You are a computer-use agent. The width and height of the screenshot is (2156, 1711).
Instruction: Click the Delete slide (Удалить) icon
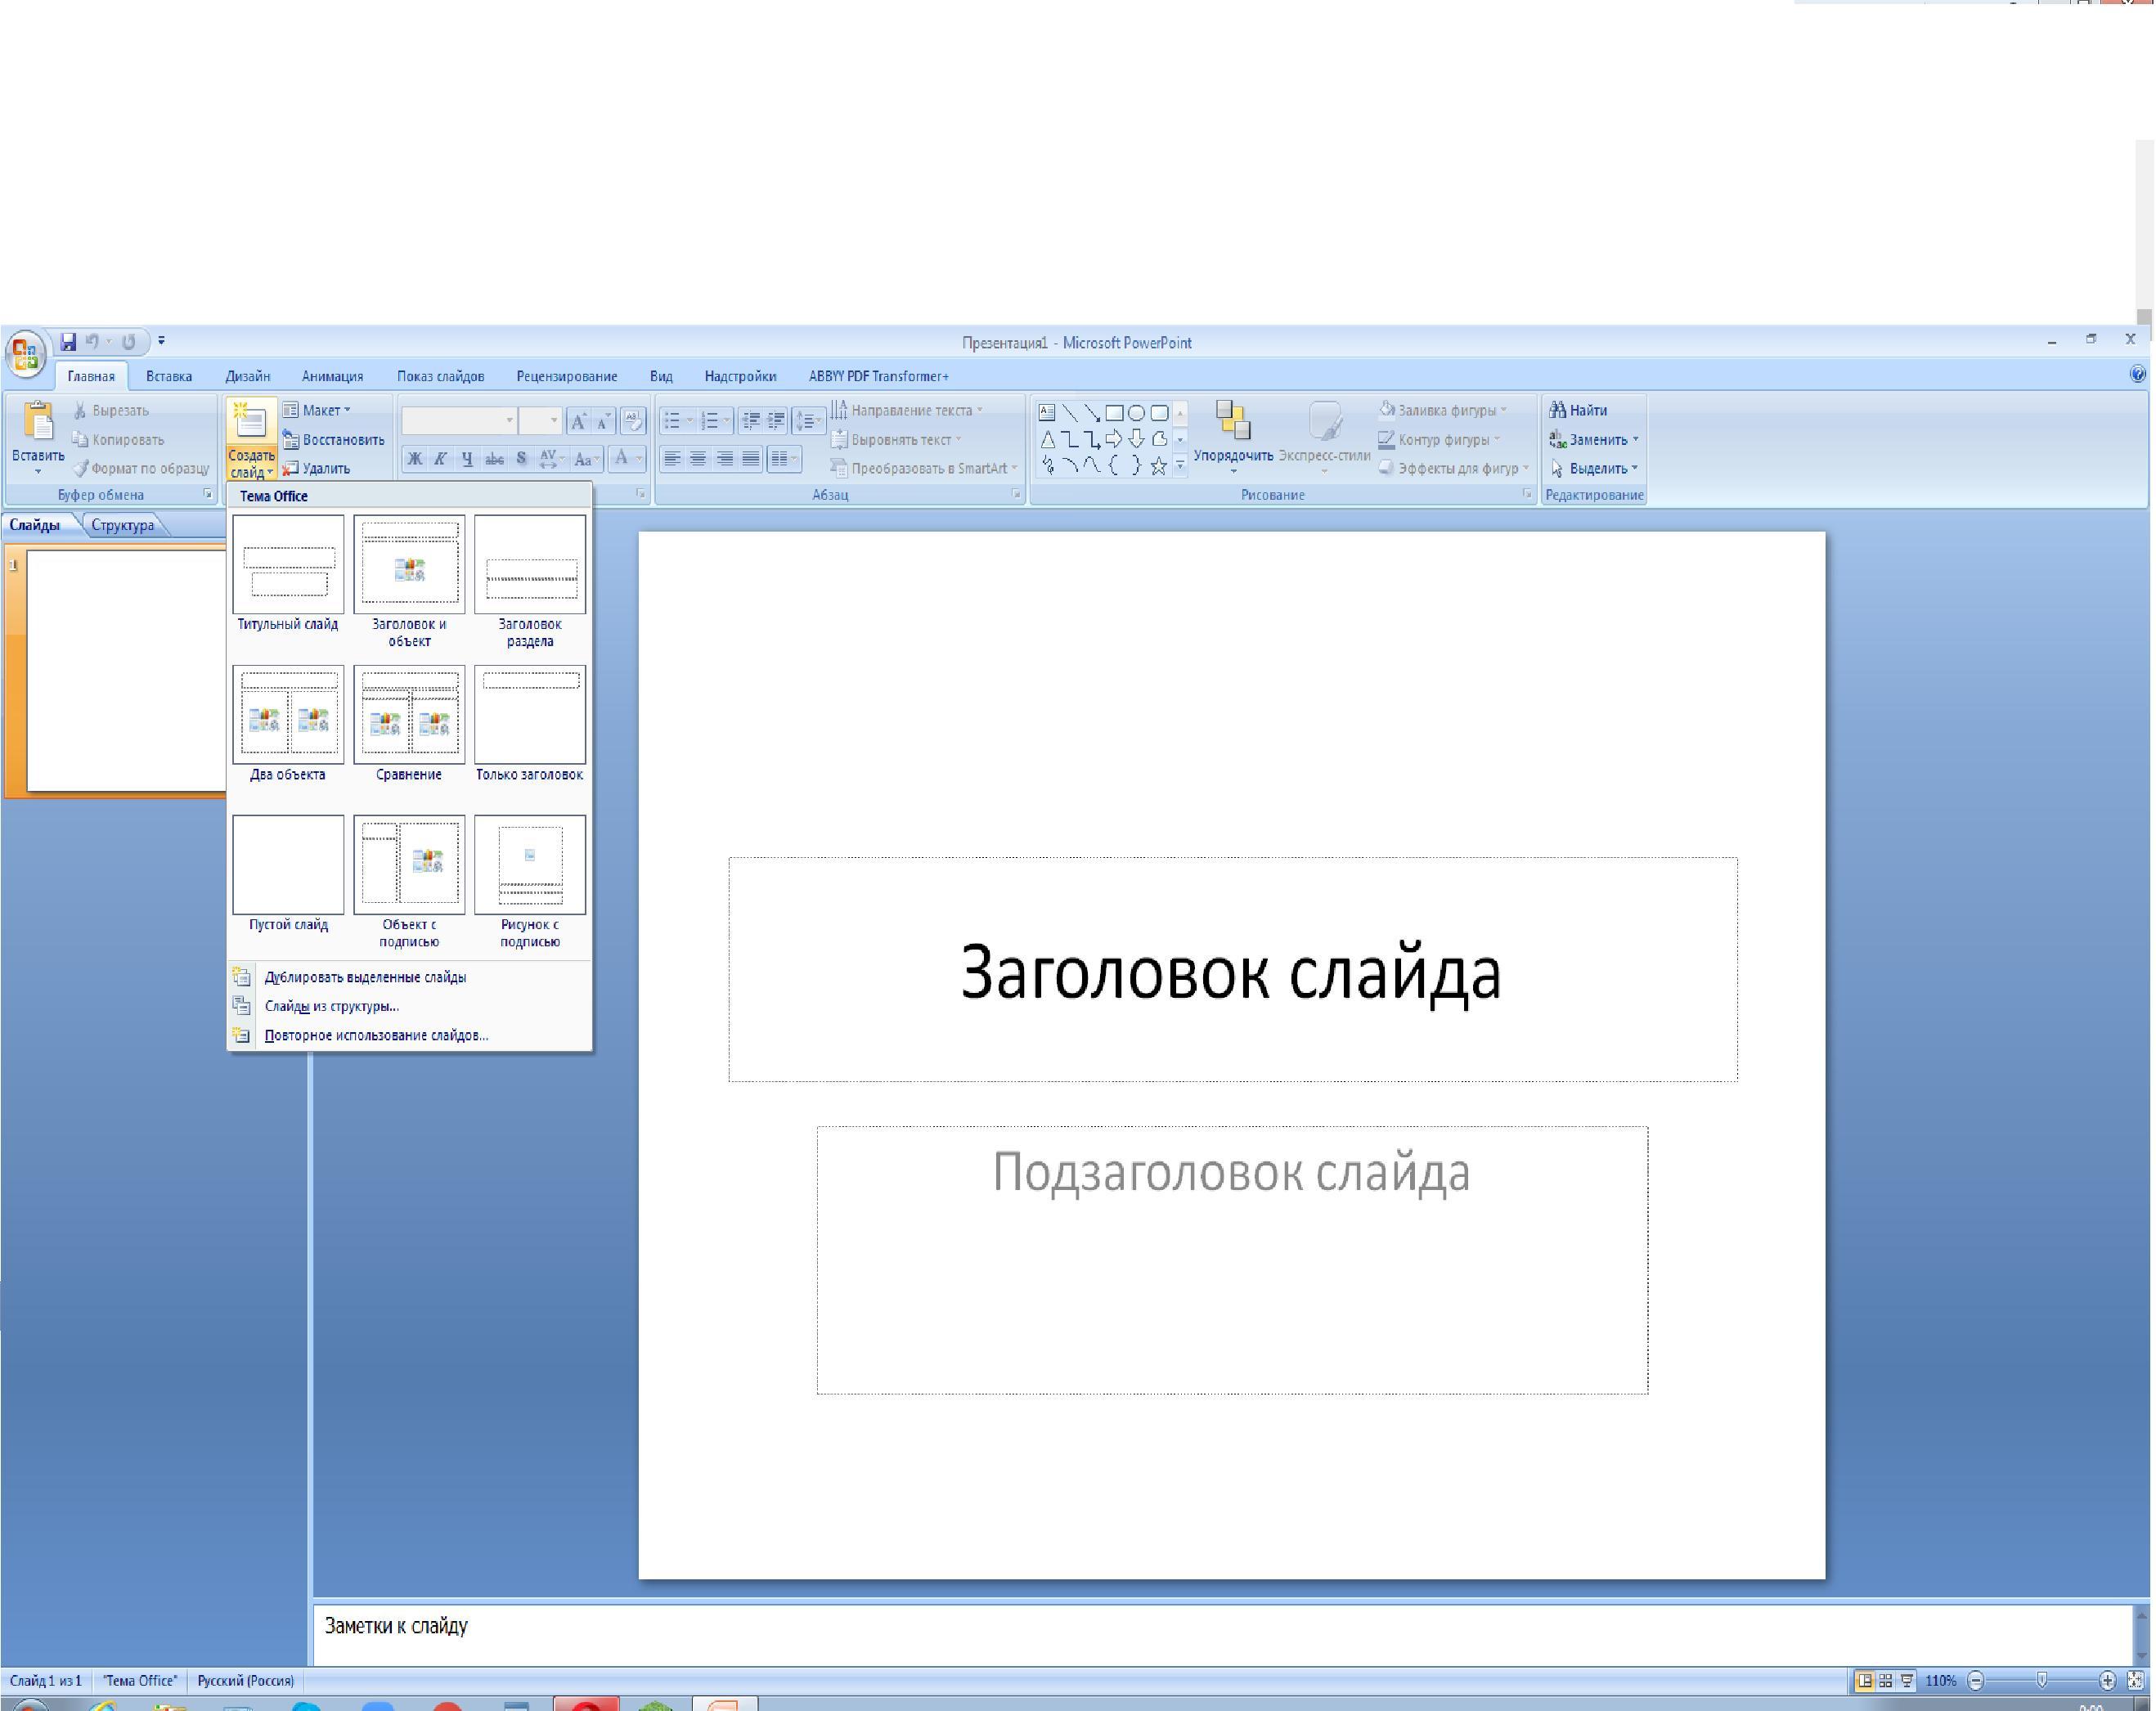click(x=291, y=468)
